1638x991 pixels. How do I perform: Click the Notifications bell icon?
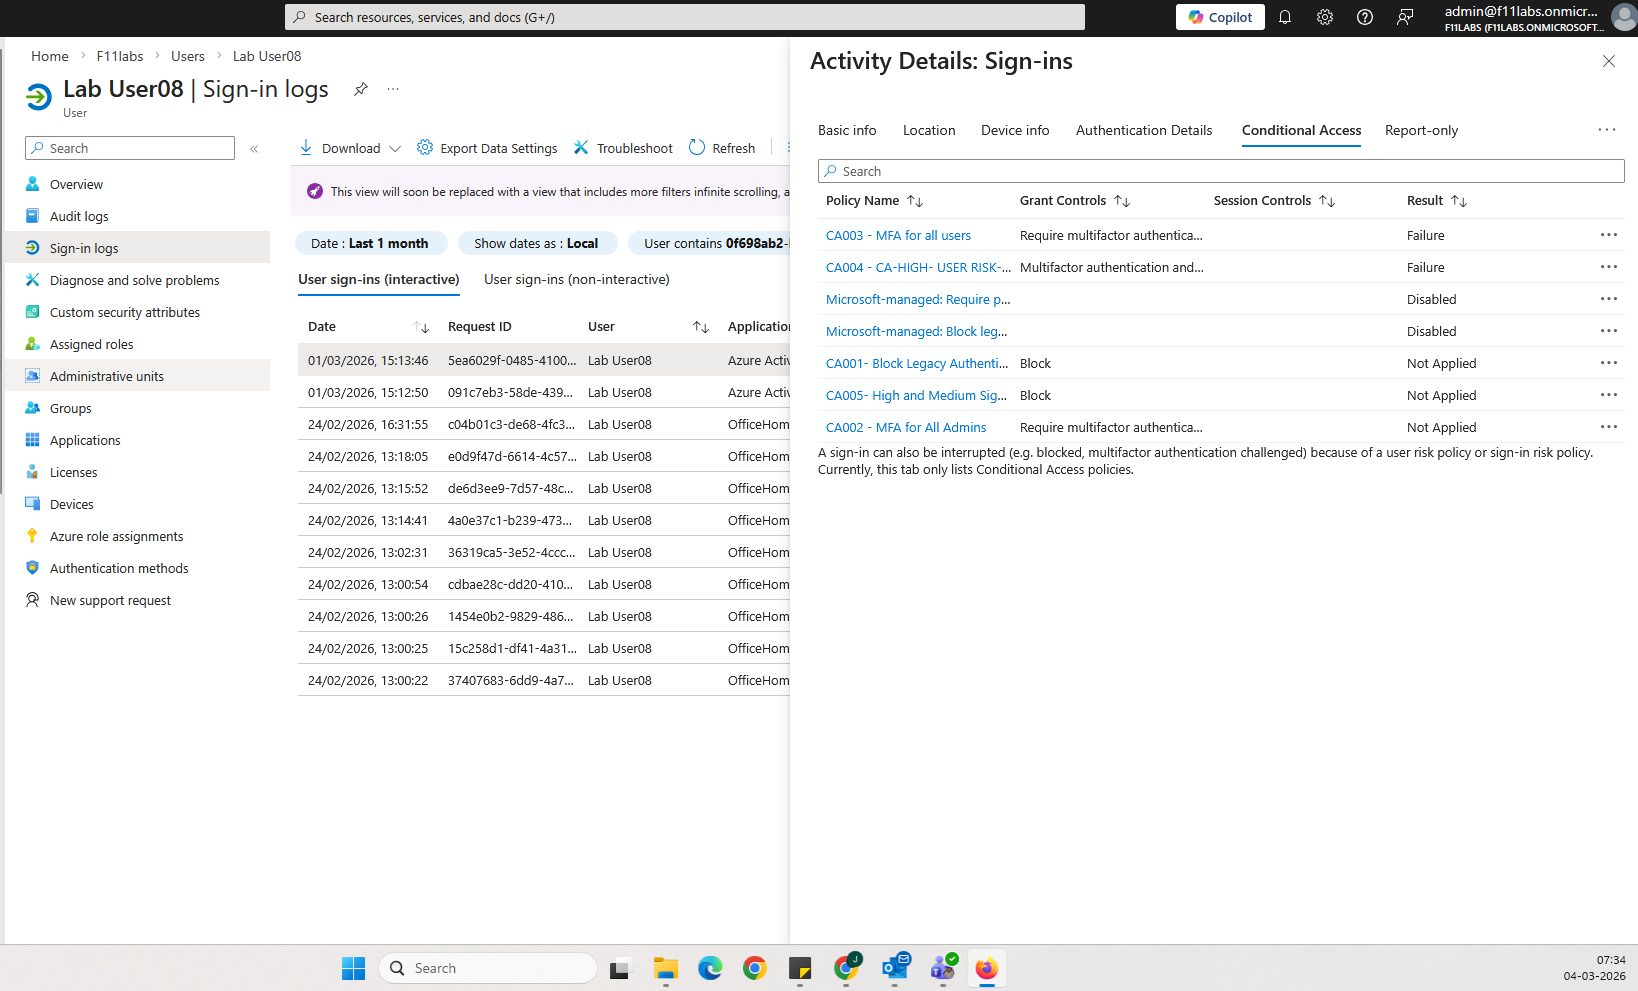1285,17
